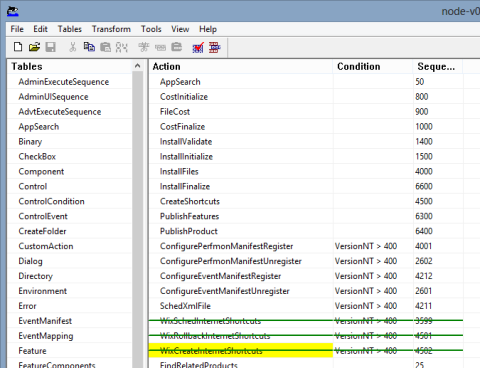Viewport: 480px width, 368px height.
Task: Click the New file toolbar icon
Action: coord(18,47)
